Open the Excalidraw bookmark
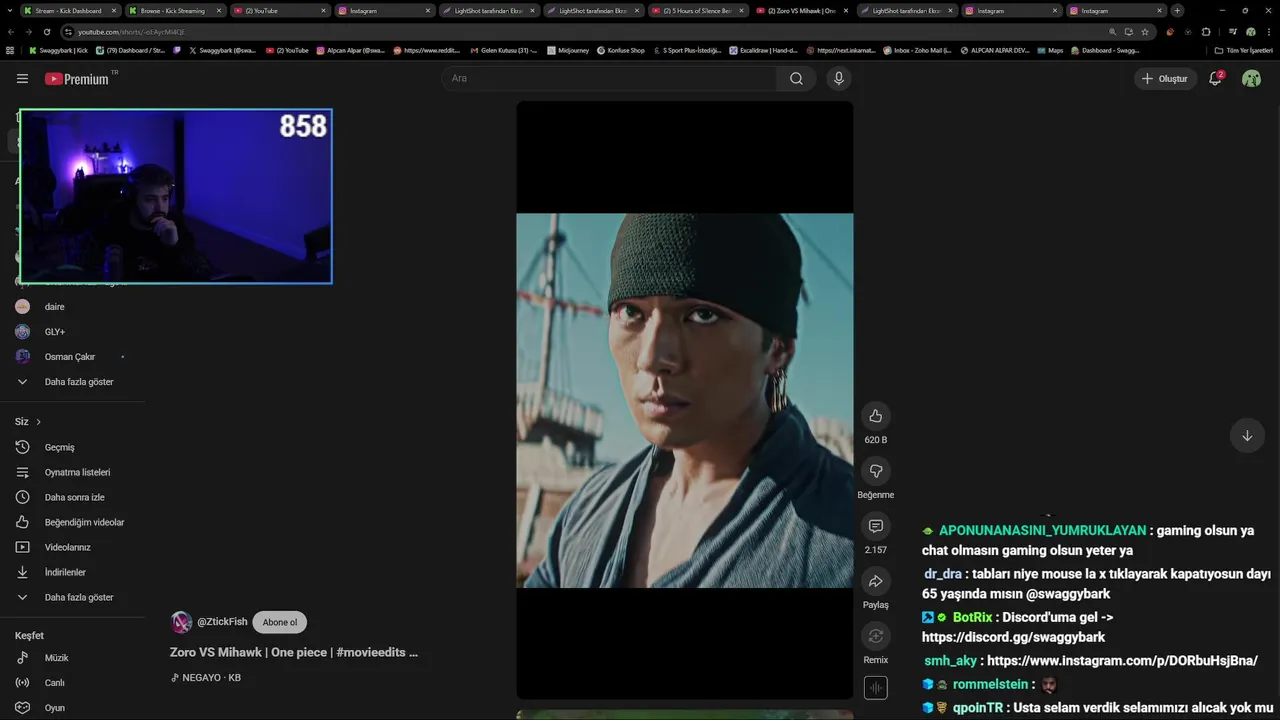 tap(763, 50)
